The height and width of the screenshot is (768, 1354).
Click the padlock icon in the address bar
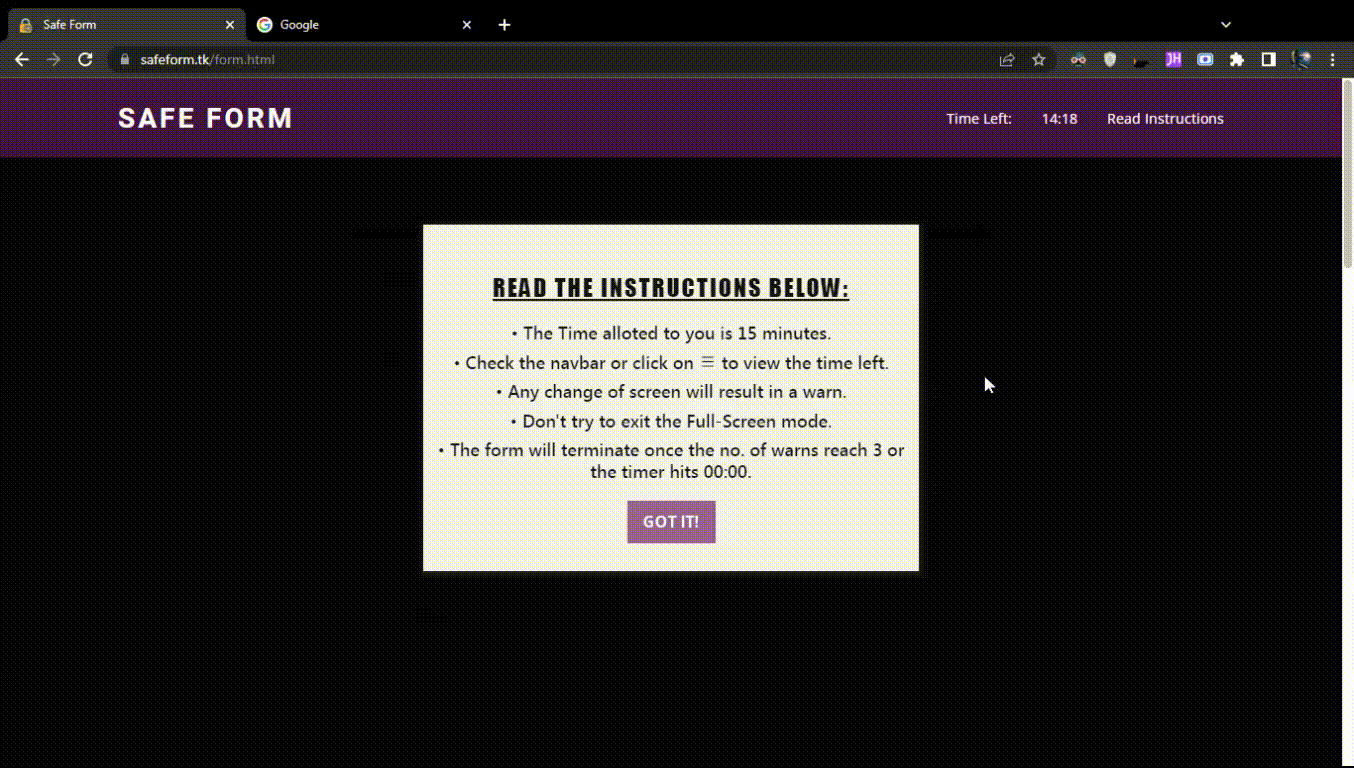pos(124,59)
